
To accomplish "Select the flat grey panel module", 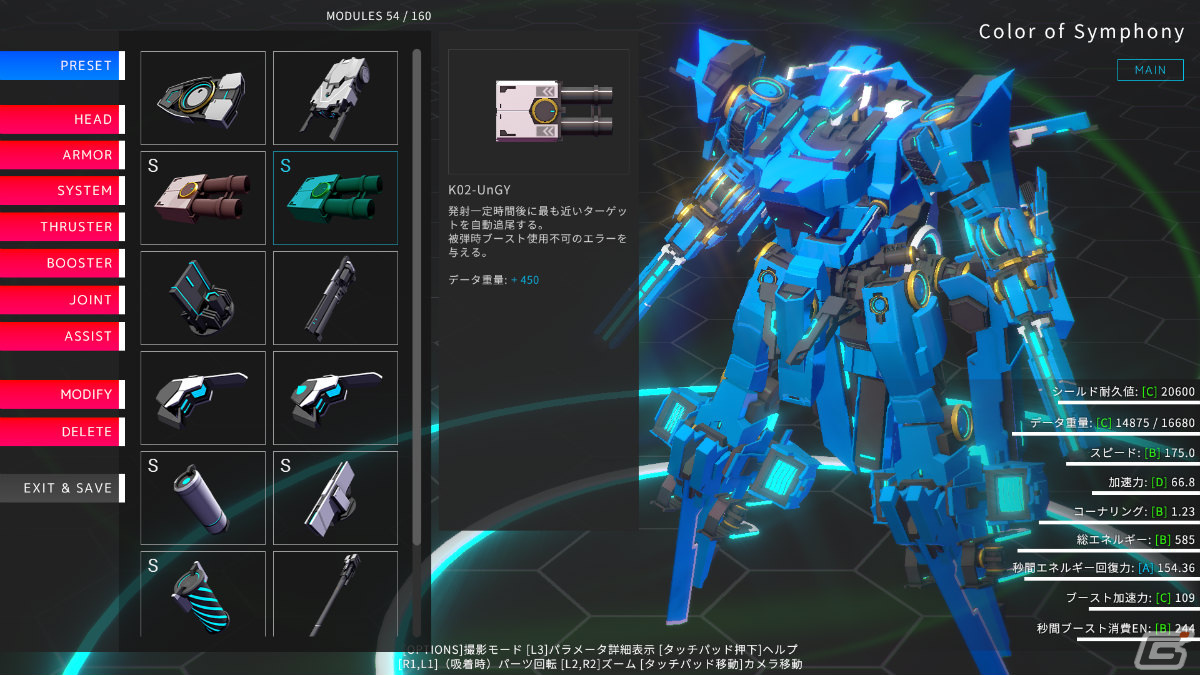I will pos(335,498).
